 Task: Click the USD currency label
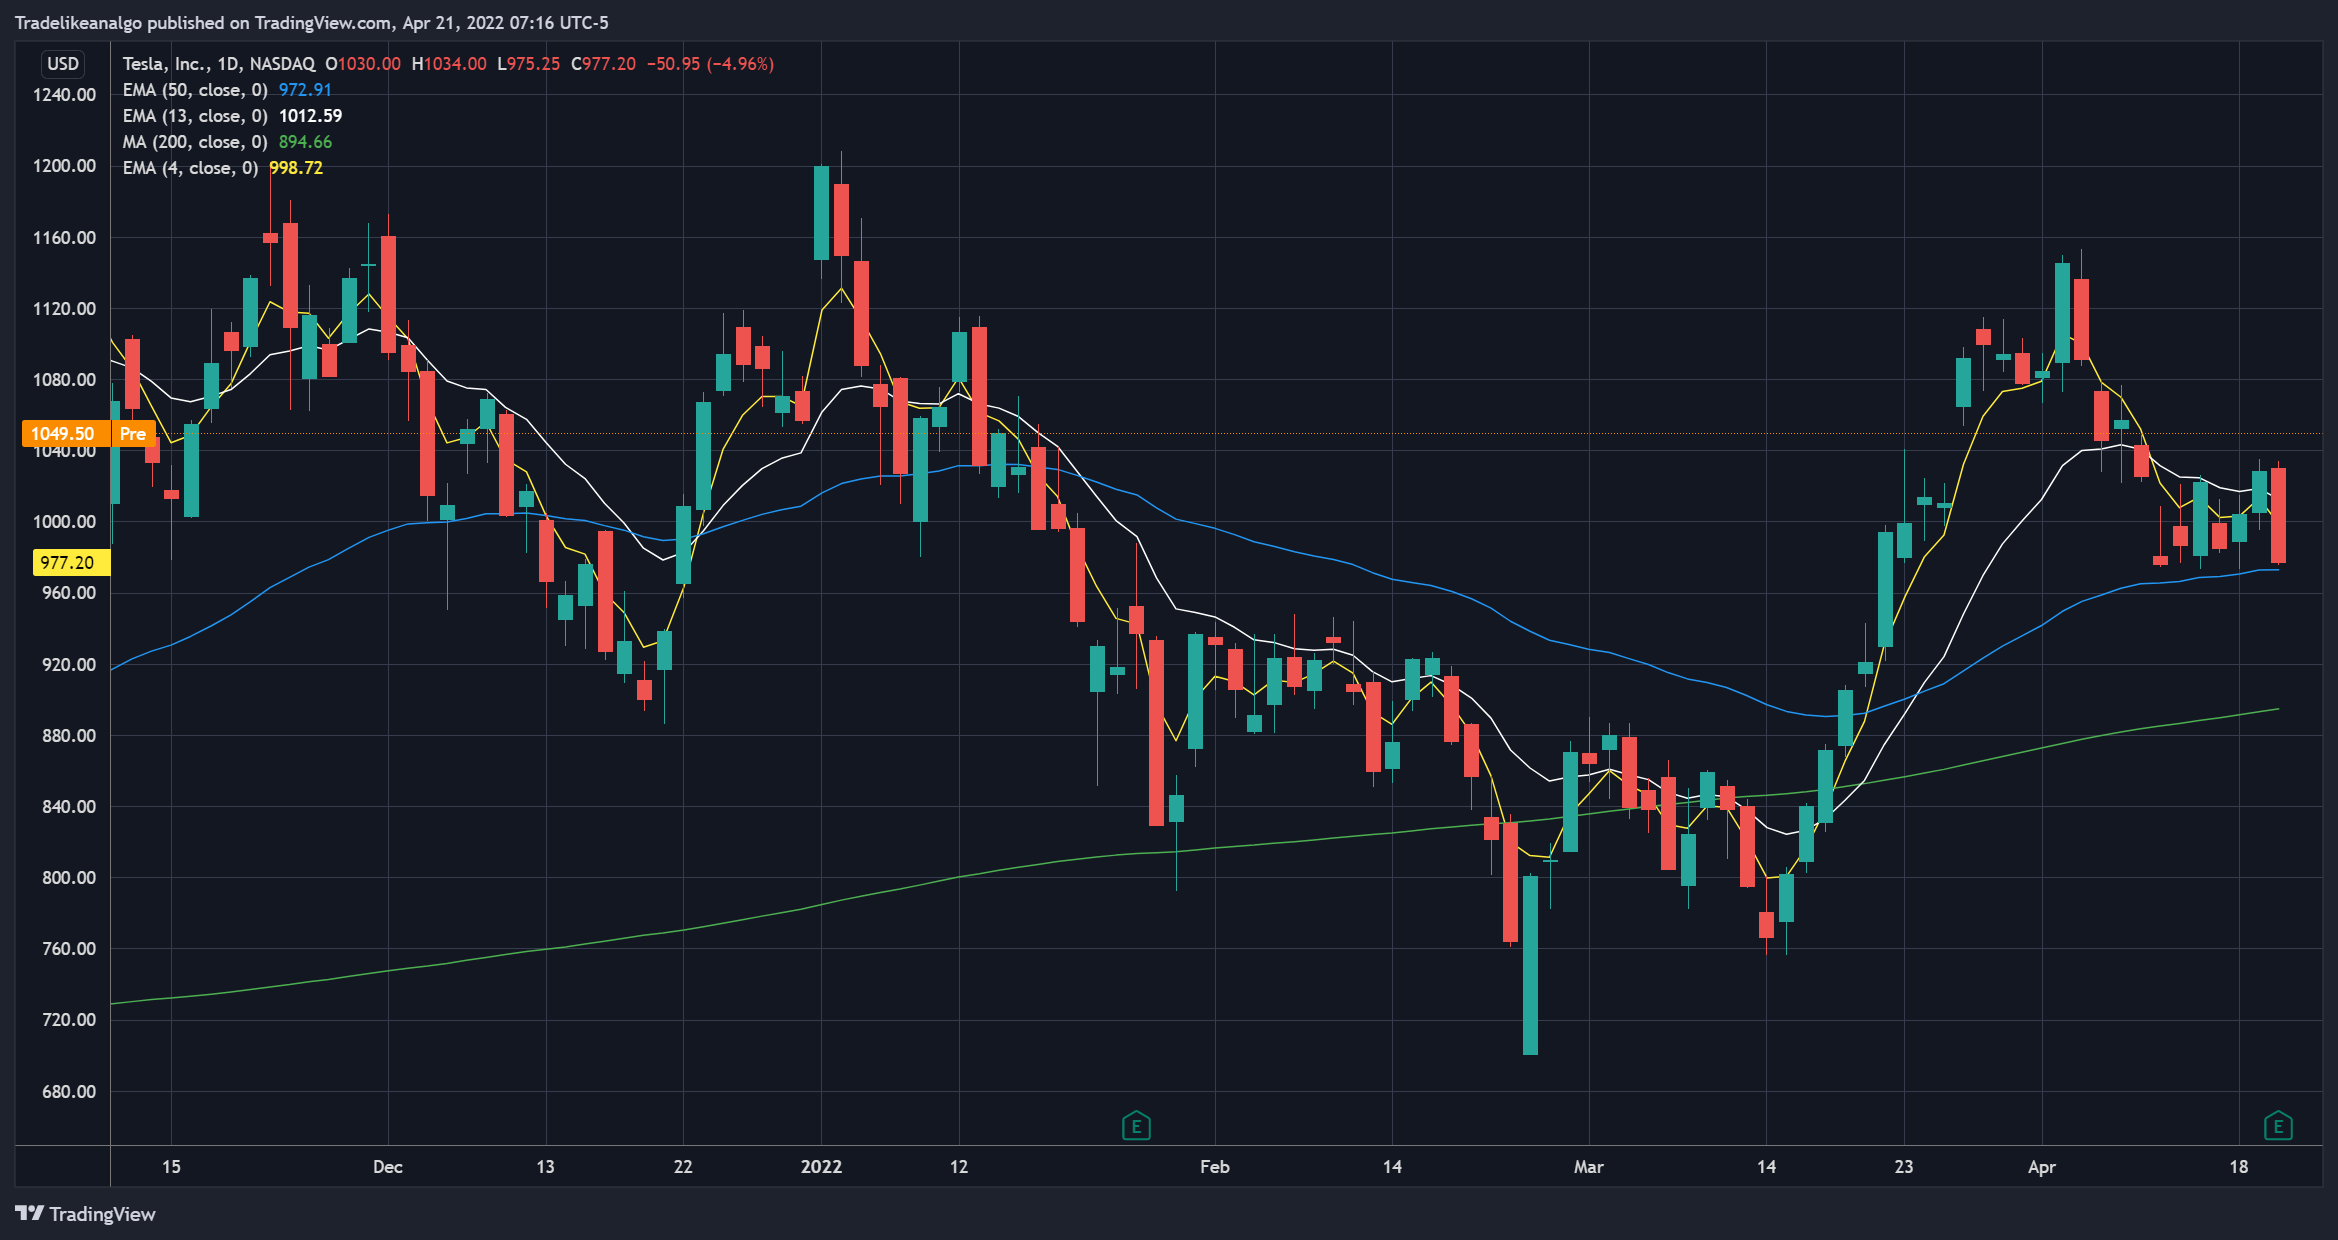63,64
